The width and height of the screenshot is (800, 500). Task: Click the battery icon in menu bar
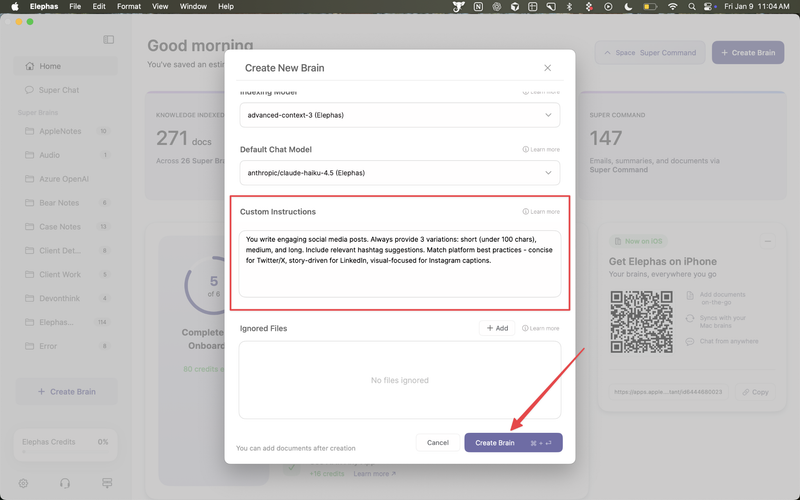point(649,7)
